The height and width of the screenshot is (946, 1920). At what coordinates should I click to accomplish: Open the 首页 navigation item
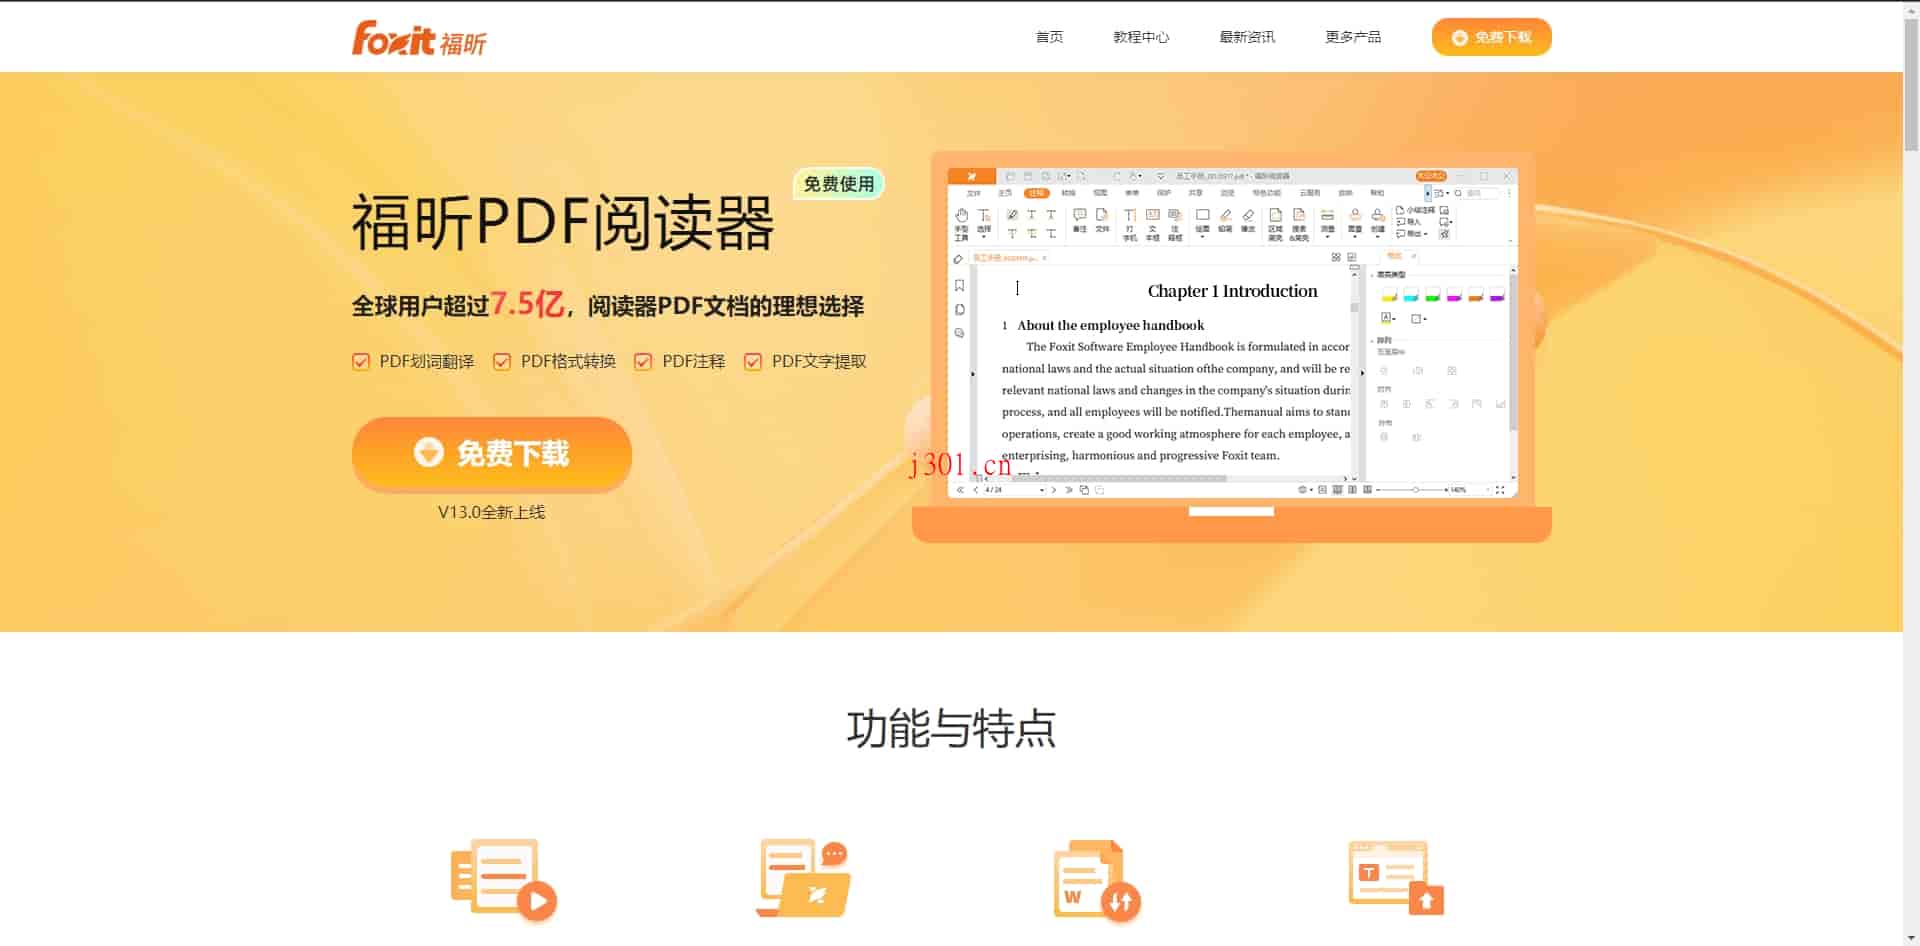pos(1049,37)
